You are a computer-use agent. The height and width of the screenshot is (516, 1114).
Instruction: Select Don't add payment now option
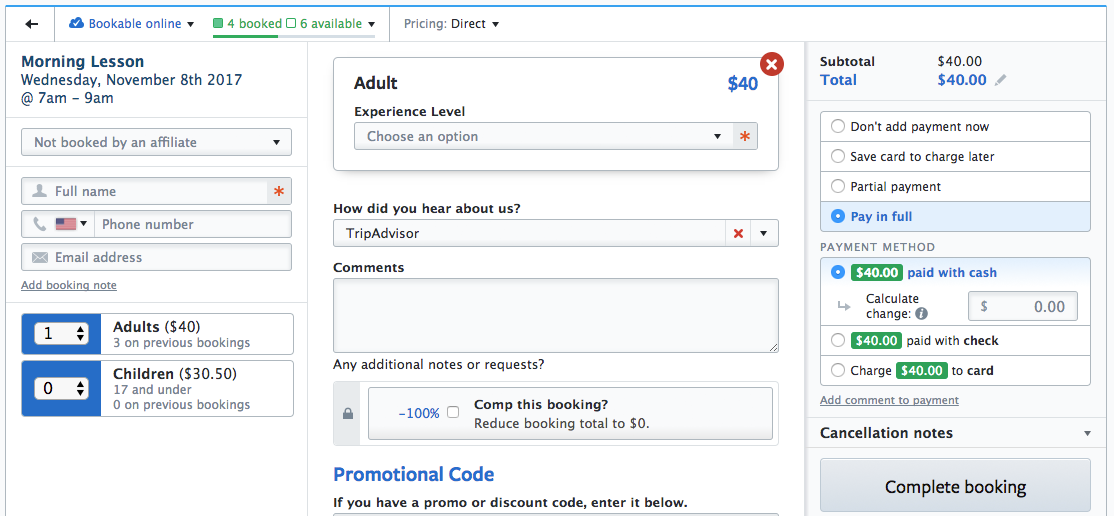tap(838, 127)
